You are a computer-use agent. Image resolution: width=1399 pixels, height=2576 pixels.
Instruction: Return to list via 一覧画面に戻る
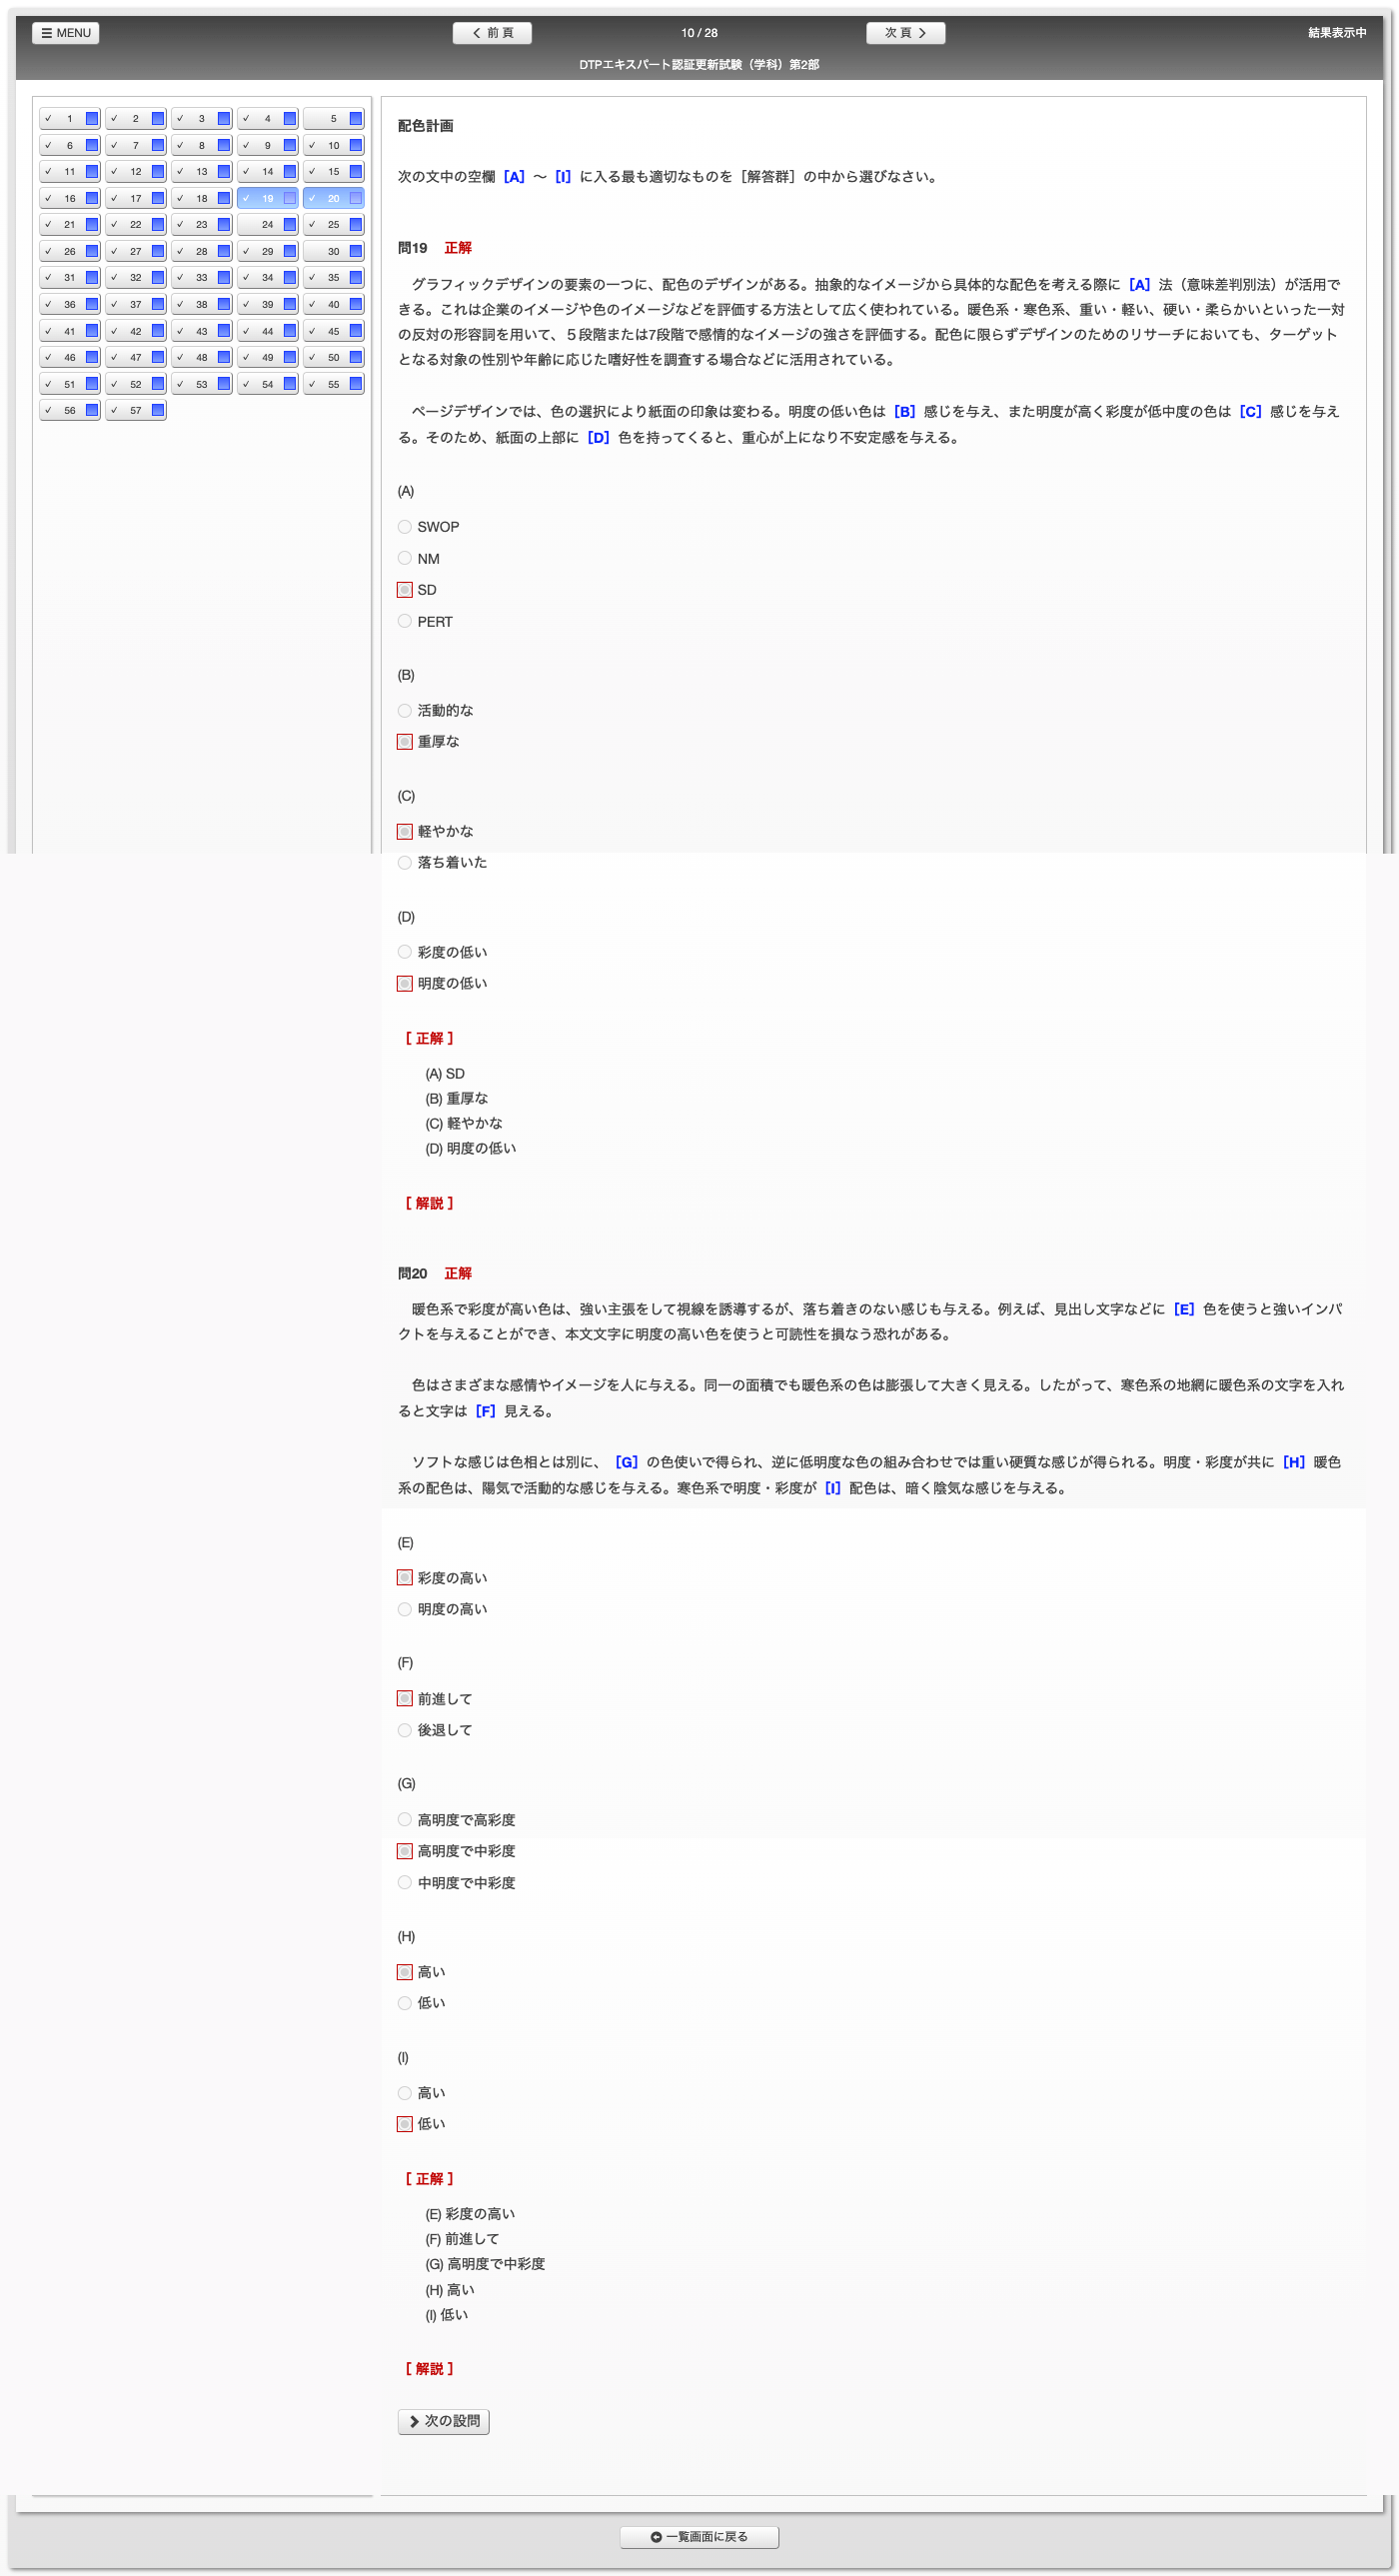[x=699, y=2537]
